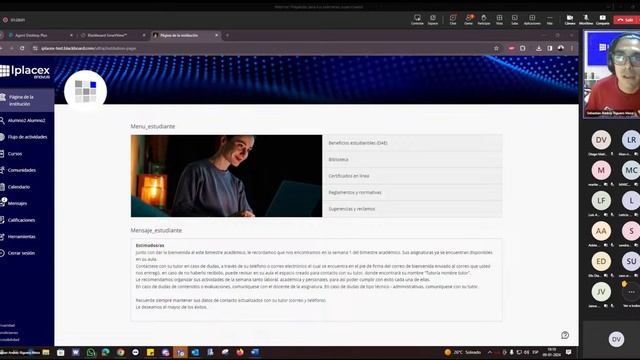Viewport: 640px width, 360px height.
Task: Switch to the Blackboard SmartView tab
Action: (x=112, y=36)
